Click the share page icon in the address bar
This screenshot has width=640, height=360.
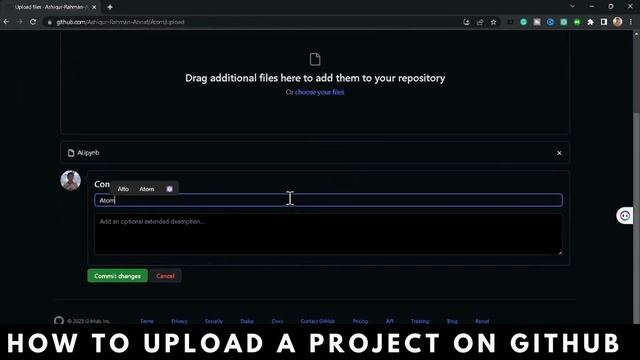(x=480, y=22)
